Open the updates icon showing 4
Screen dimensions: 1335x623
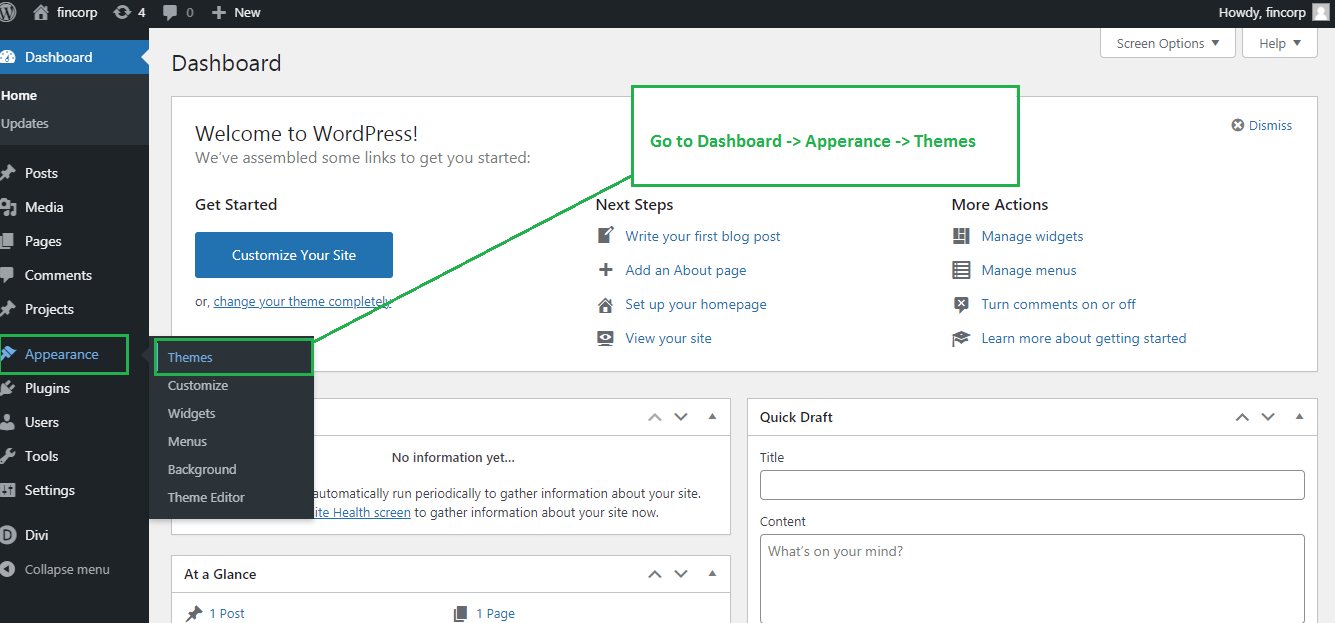(122, 13)
